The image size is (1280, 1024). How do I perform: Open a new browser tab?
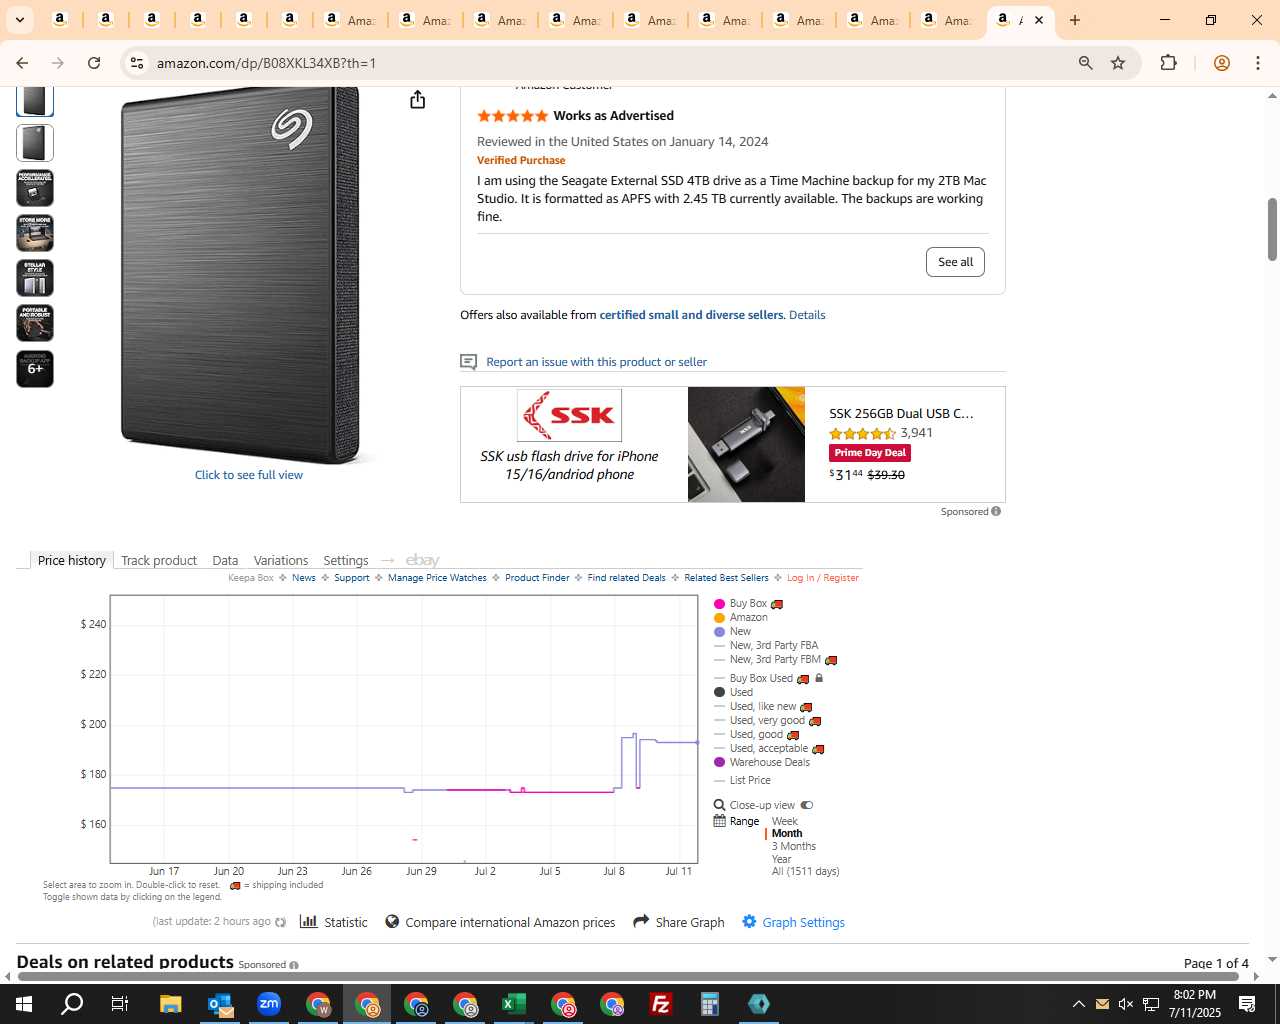click(x=1075, y=20)
